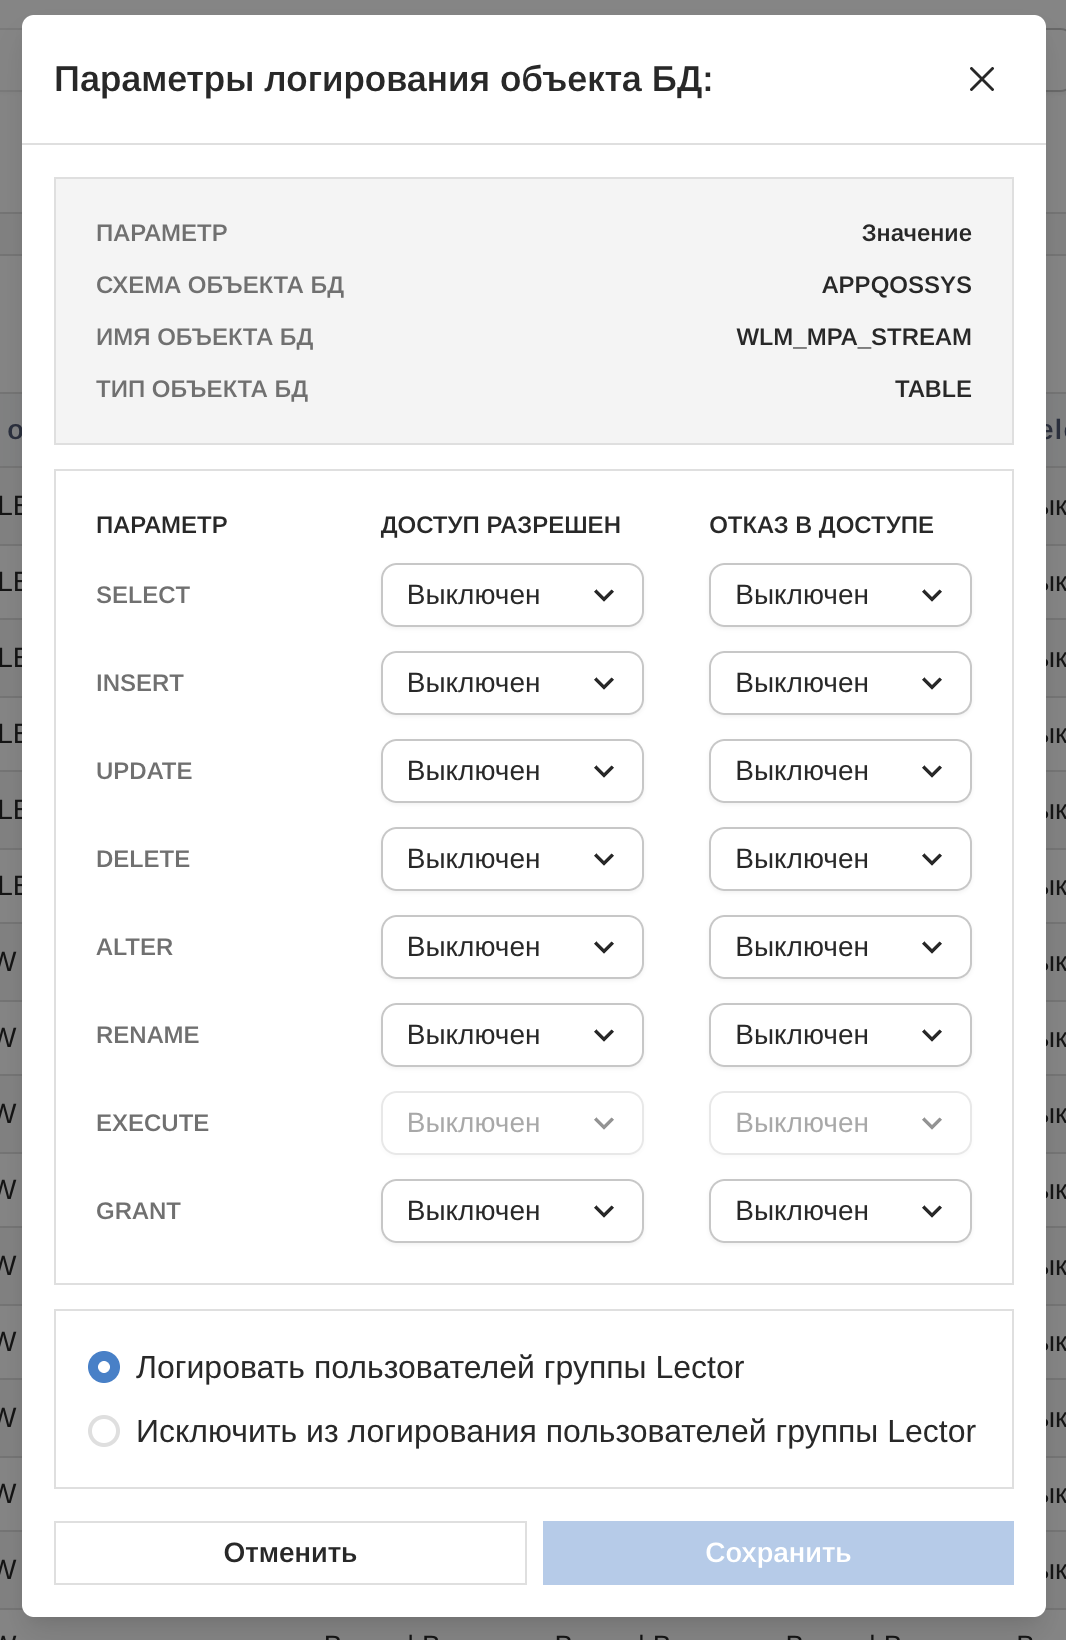1066x1640 pixels.
Task: Open SELECT access-allowed dropdown
Action: [x=511, y=595]
